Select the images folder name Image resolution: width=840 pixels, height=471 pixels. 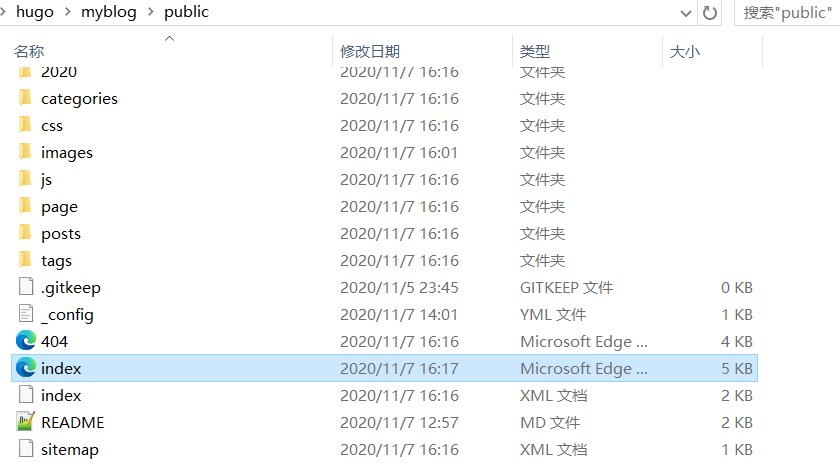pyautogui.click(x=67, y=153)
